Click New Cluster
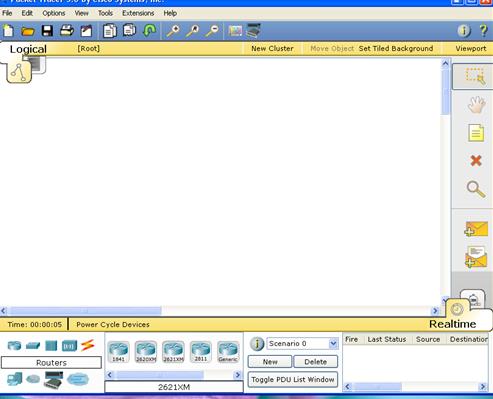 272,48
